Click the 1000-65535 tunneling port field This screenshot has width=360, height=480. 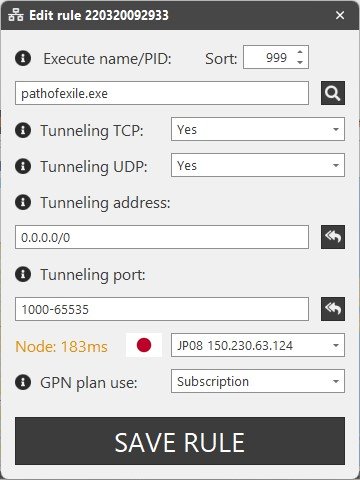point(162,309)
